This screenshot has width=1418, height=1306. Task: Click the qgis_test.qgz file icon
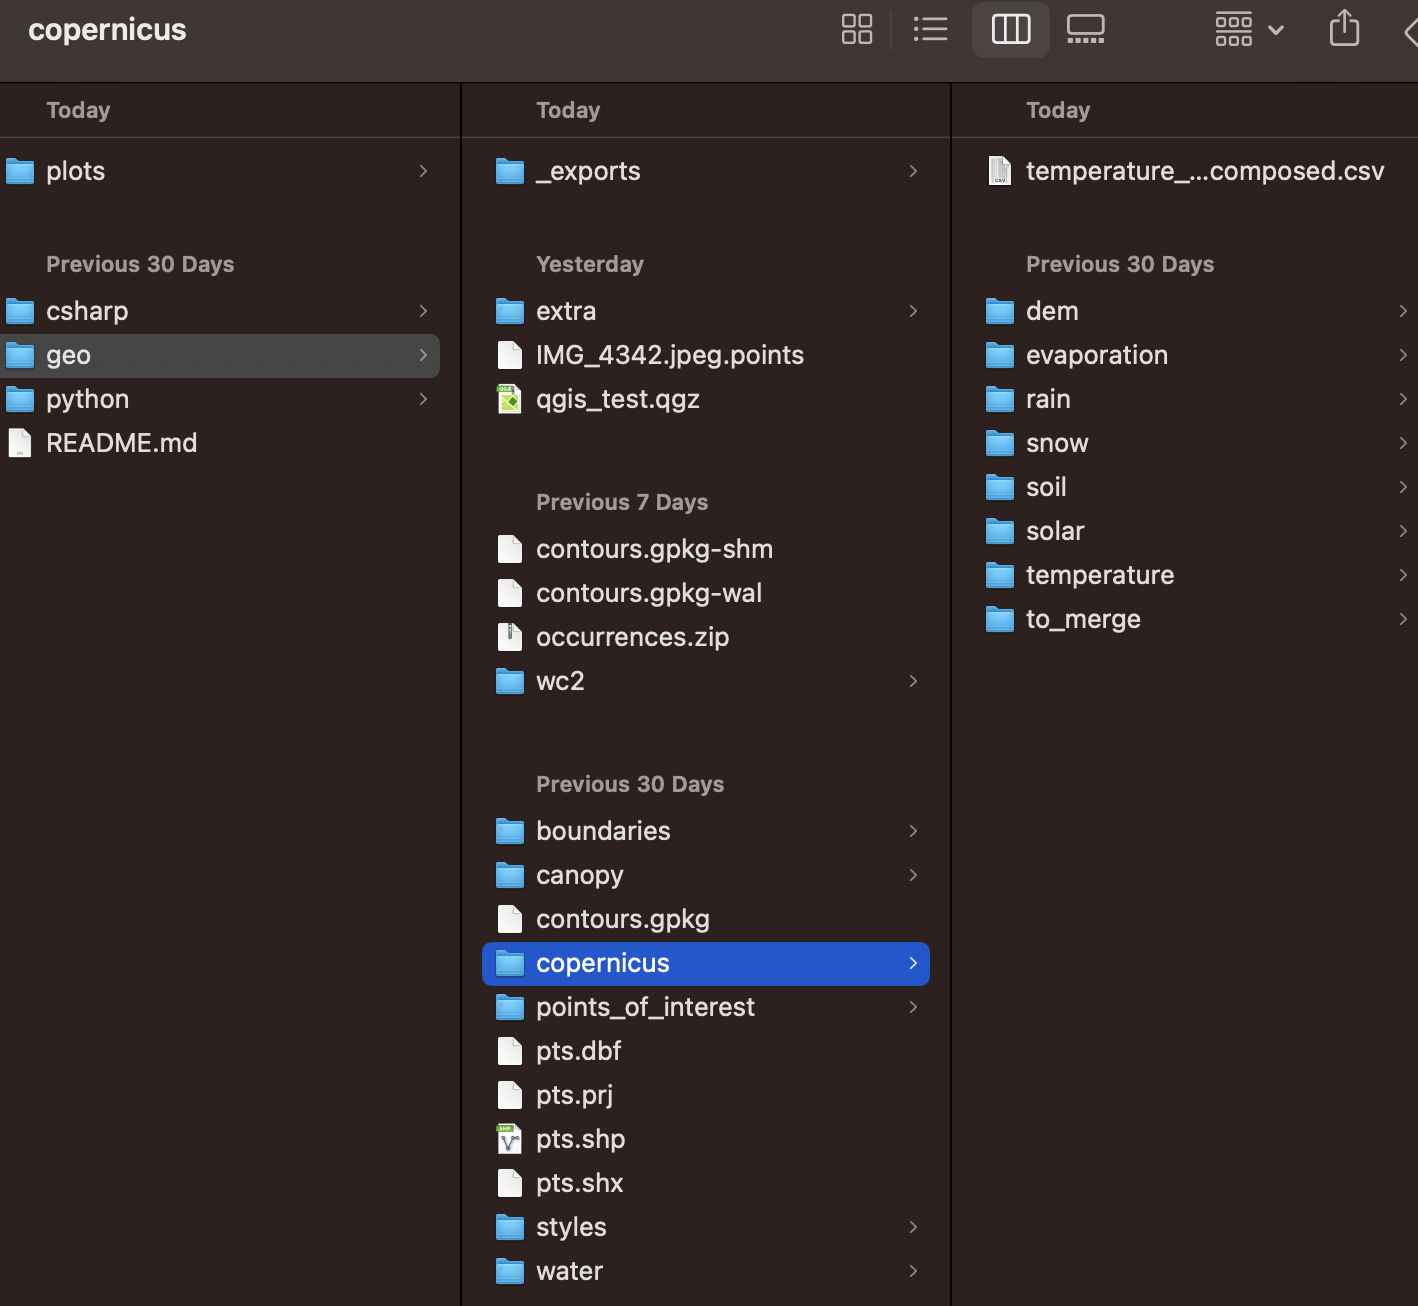click(510, 399)
